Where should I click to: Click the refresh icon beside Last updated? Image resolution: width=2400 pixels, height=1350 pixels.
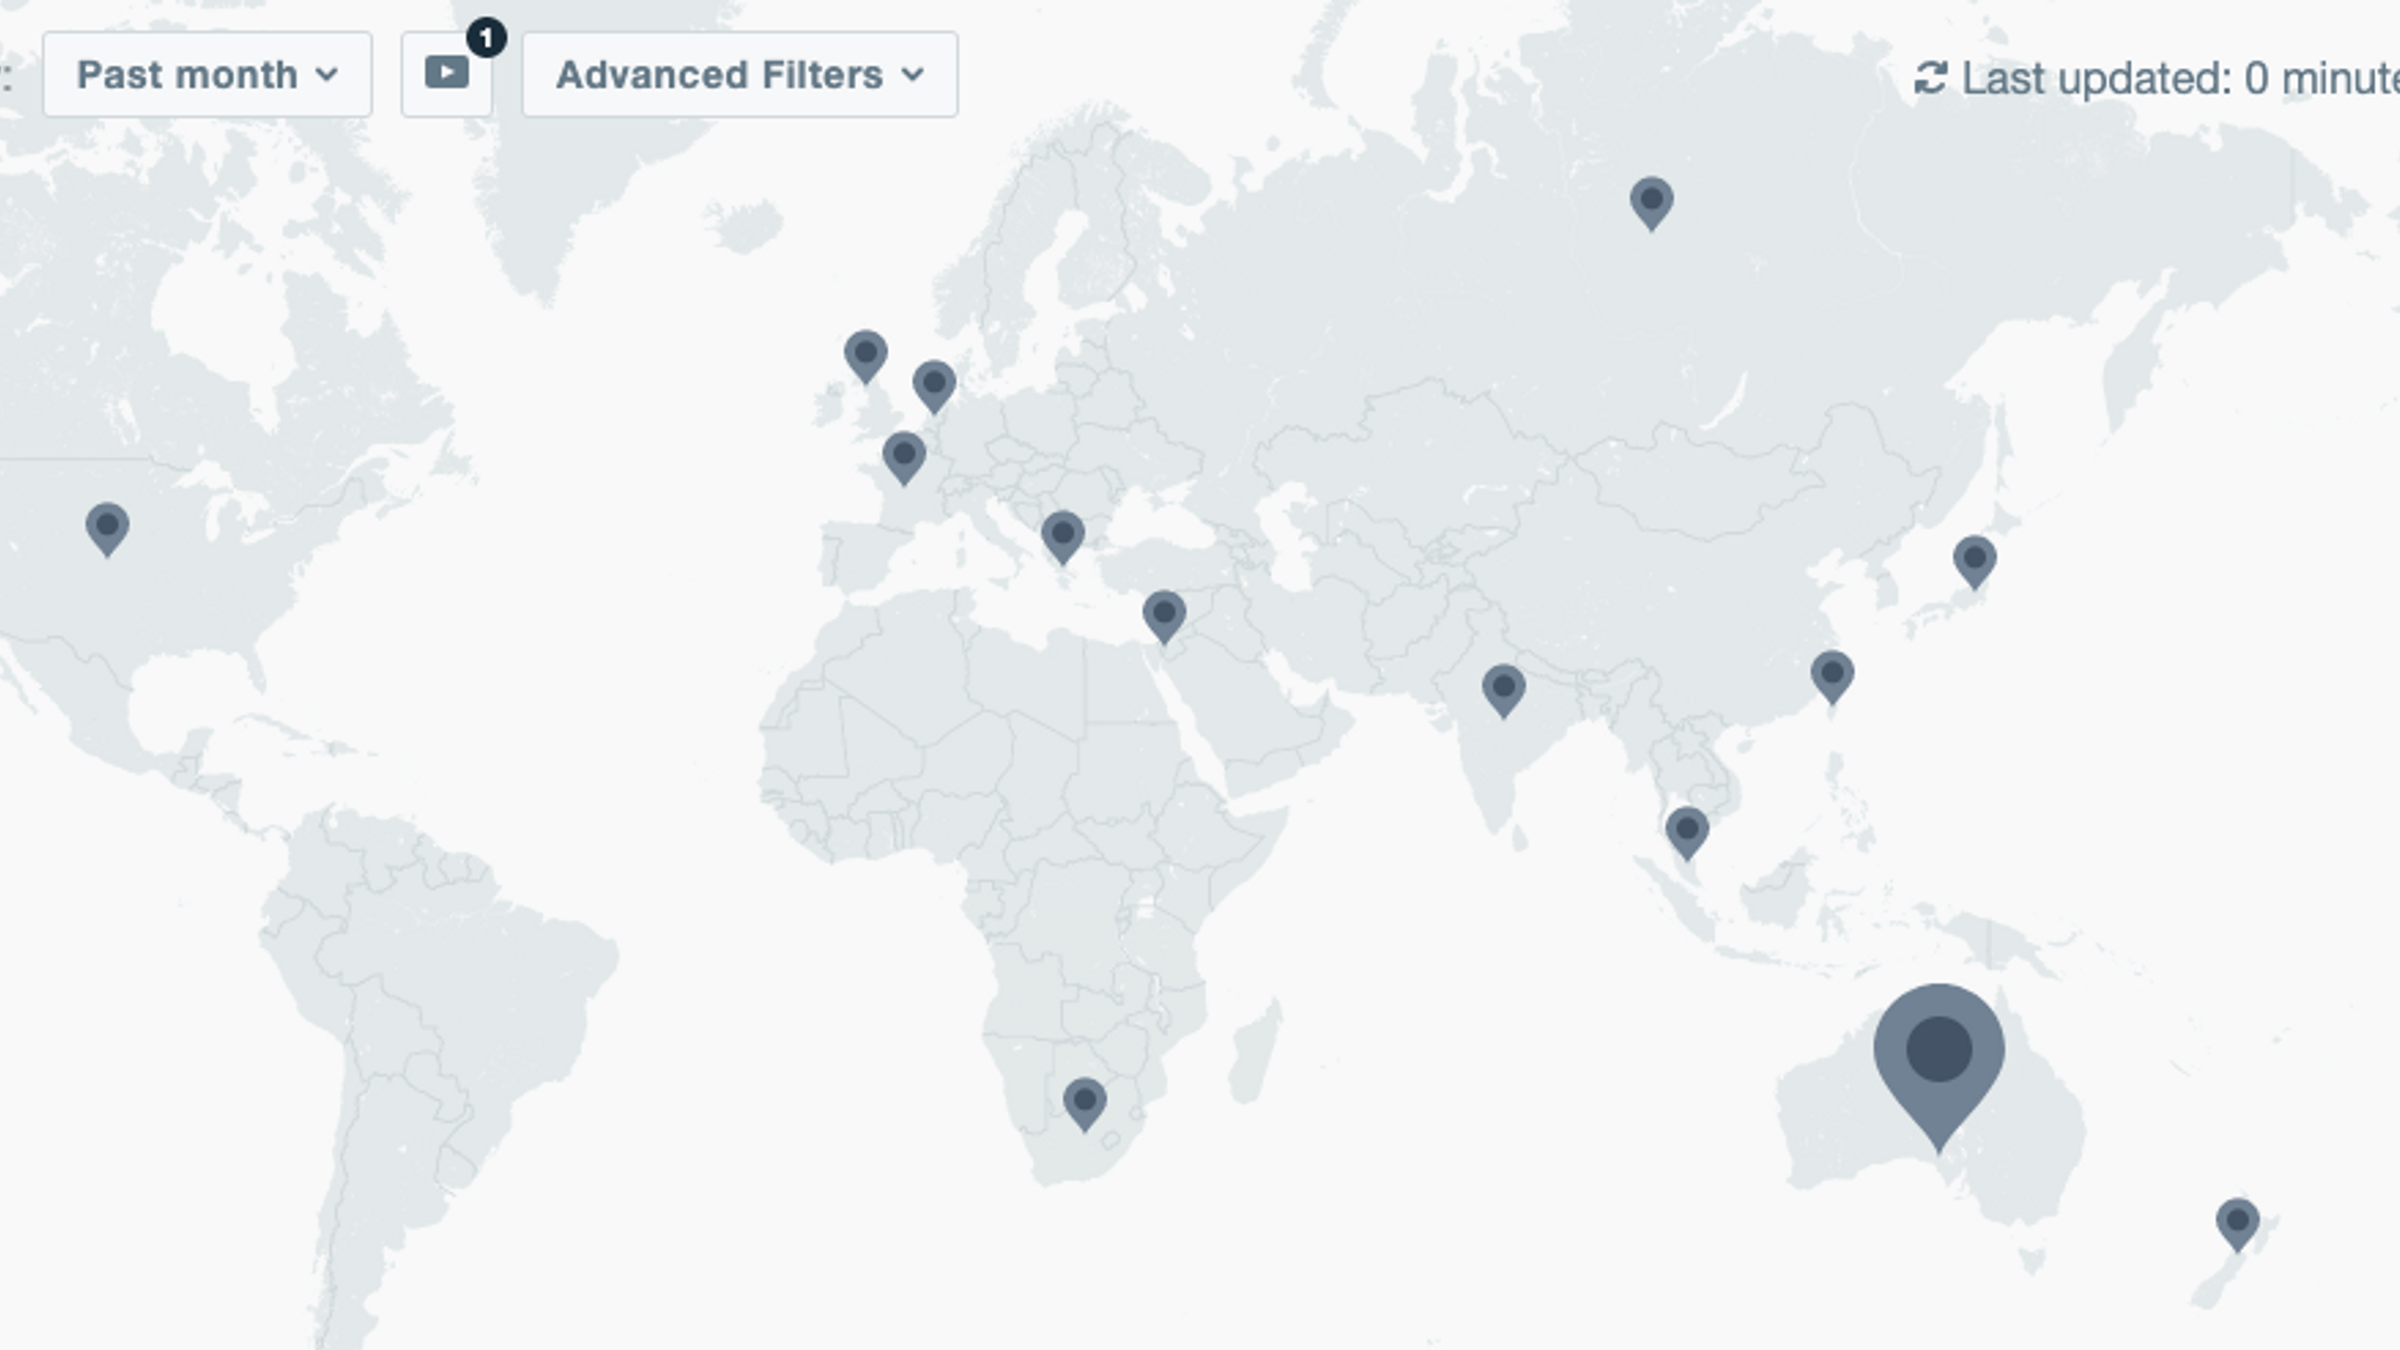pyautogui.click(x=1930, y=78)
